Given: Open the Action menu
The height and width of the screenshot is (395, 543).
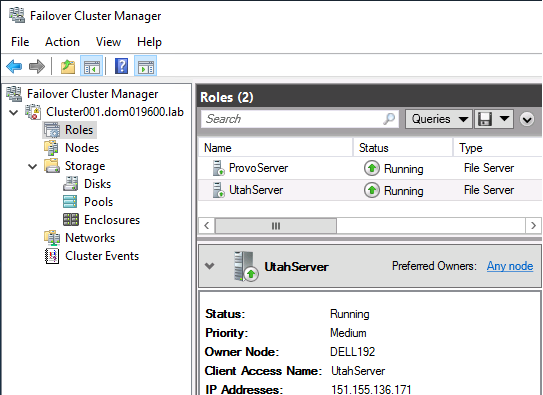Looking at the screenshot, I should click(62, 42).
